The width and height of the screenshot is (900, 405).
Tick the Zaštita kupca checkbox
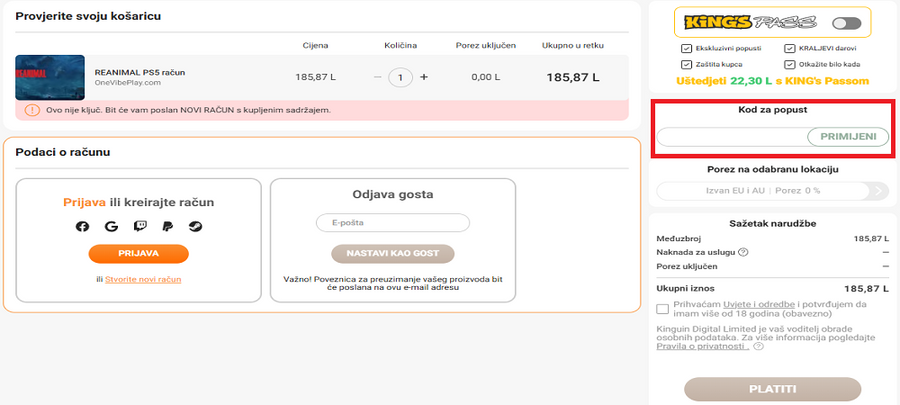click(686, 64)
